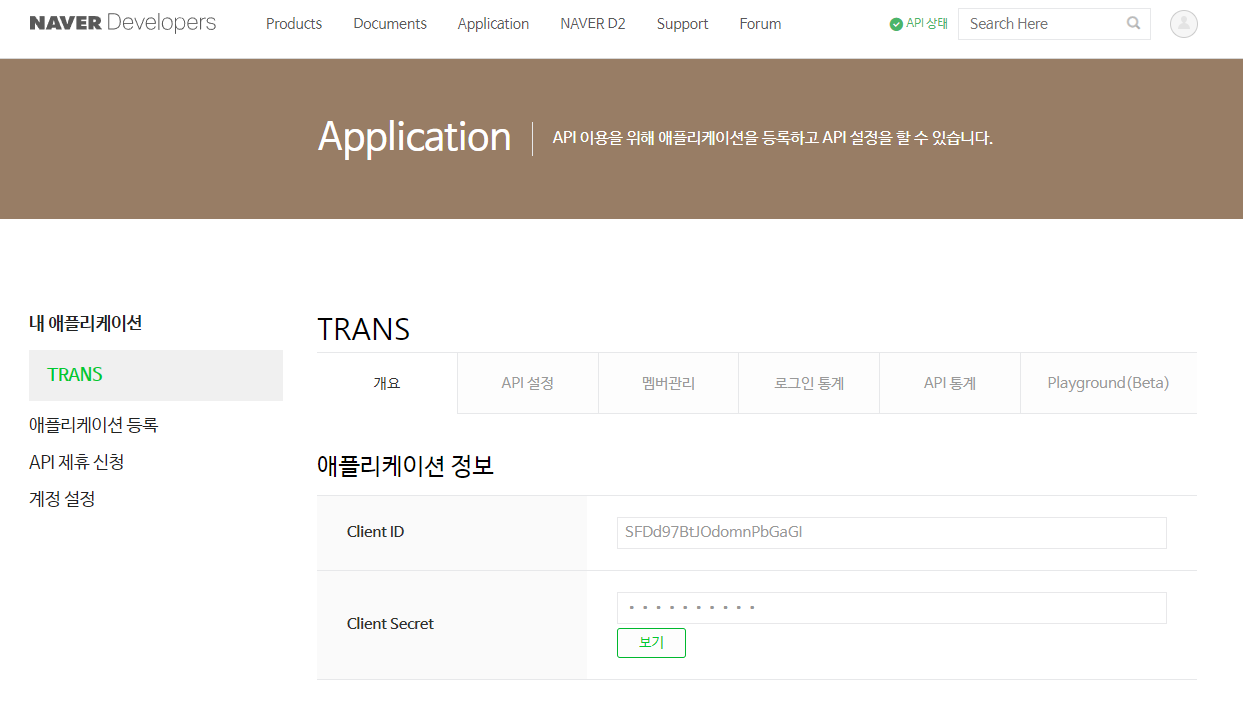Viewport: 1243px width, 722px height.
Task: Switch to the 멤버관리 tab
Action: [x=668, y=383]
